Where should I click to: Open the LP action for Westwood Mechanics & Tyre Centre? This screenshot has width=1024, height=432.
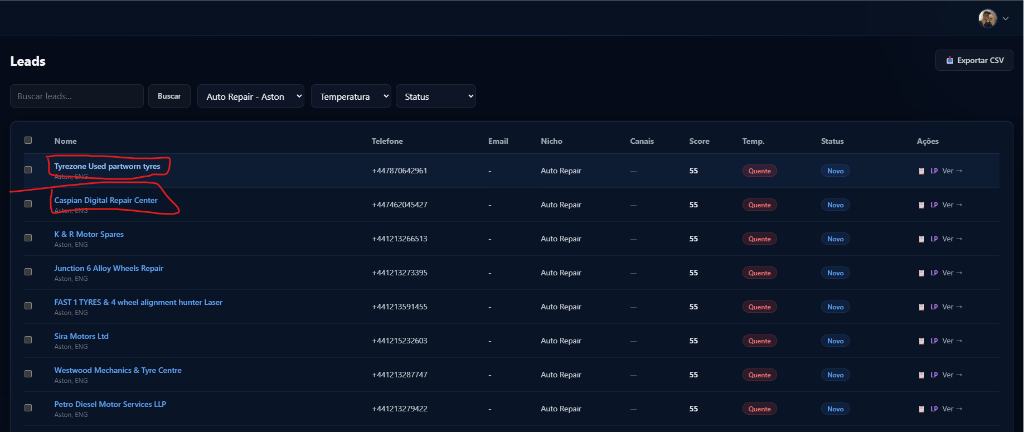tap(934, 375)
